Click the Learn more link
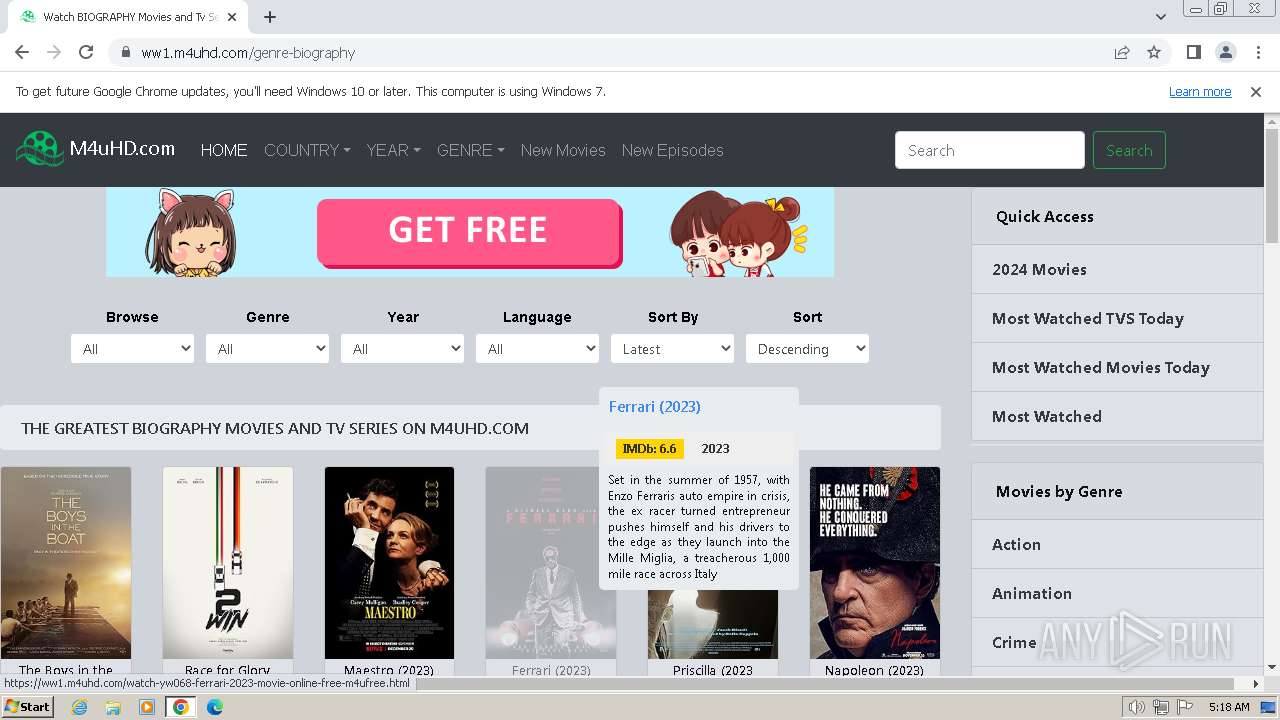Image resolution: width=1280 pixels, height=720 pixels. (1200, 91)
